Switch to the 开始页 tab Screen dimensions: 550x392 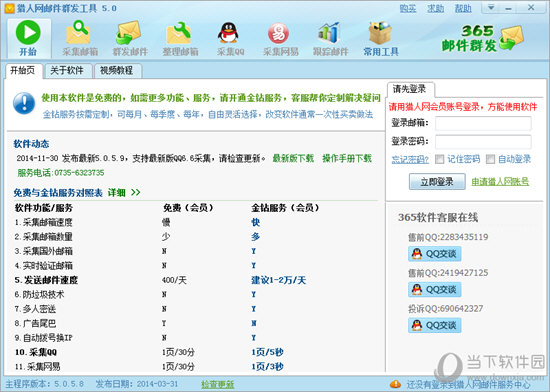tap(23, 70)
